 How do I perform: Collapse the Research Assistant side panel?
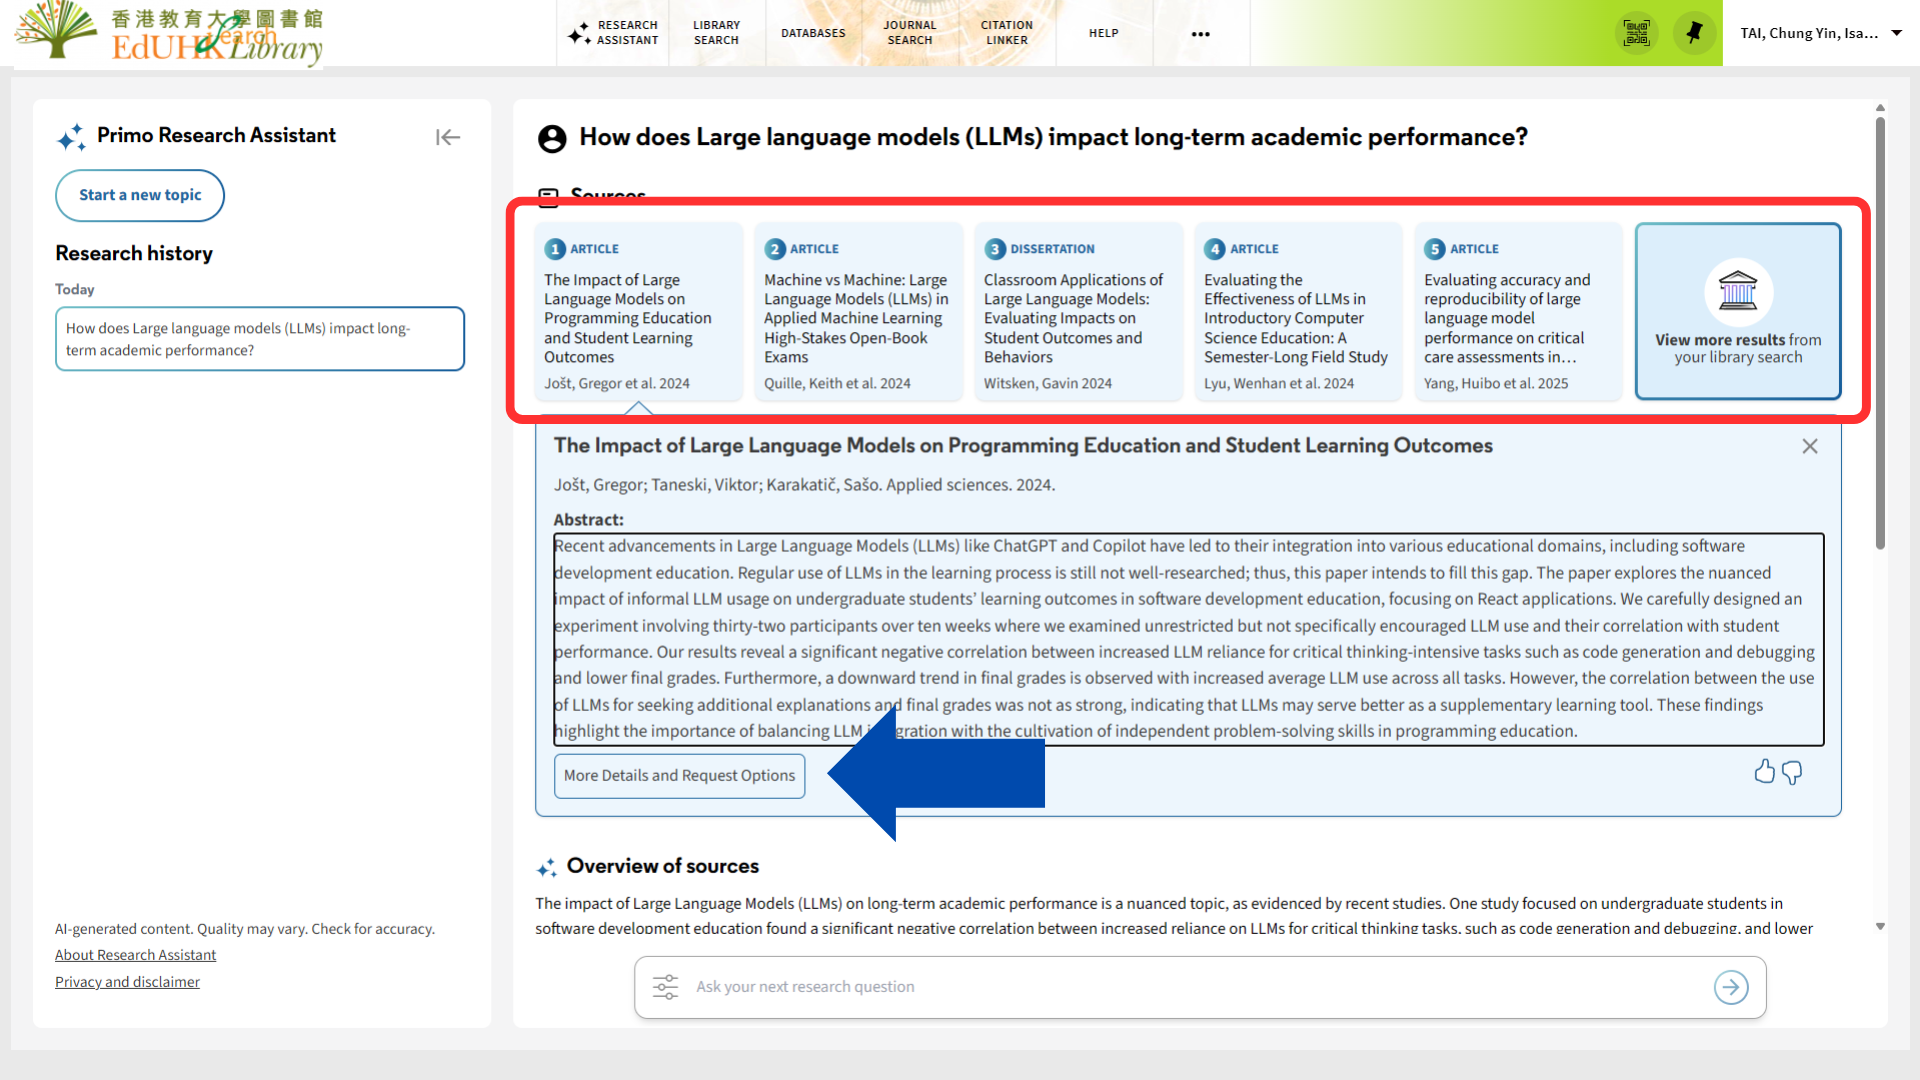448,137
